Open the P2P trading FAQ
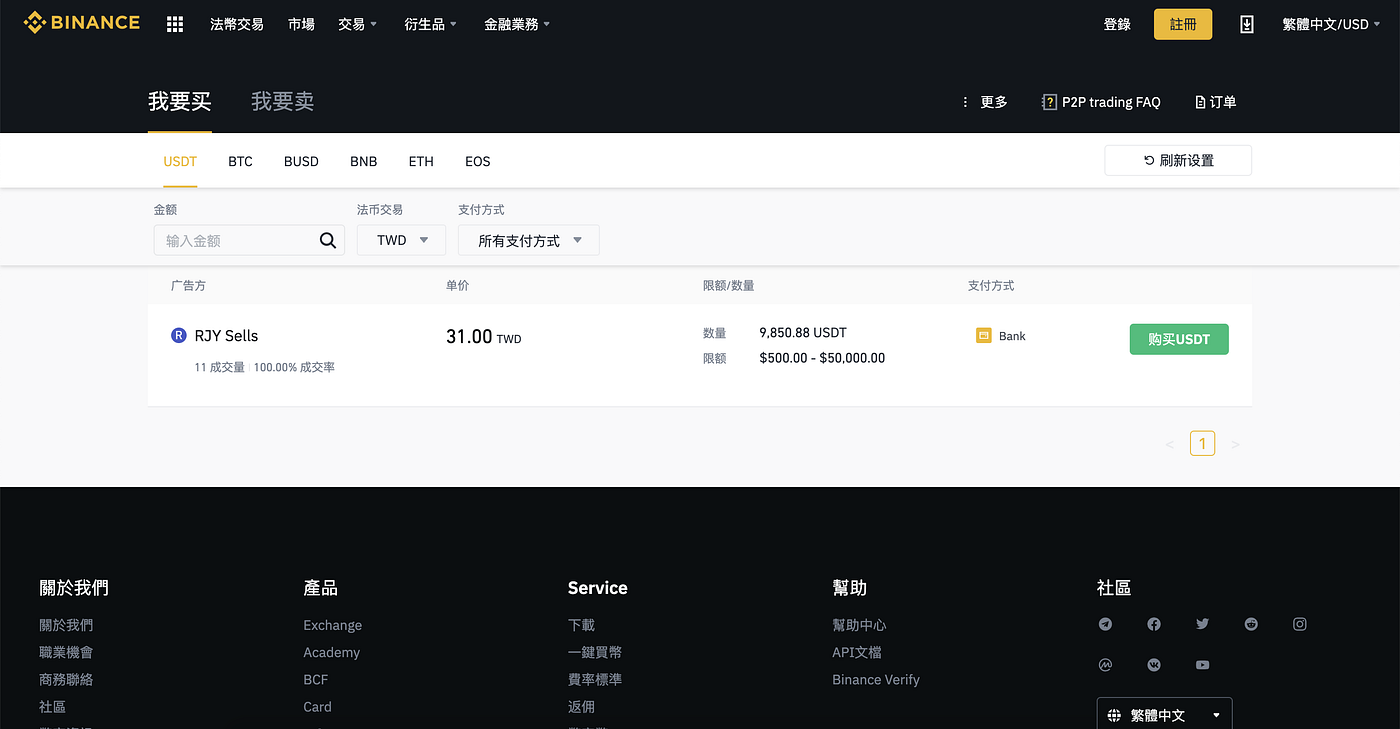The image size is (1400, 729). (x=1101, y=102)
